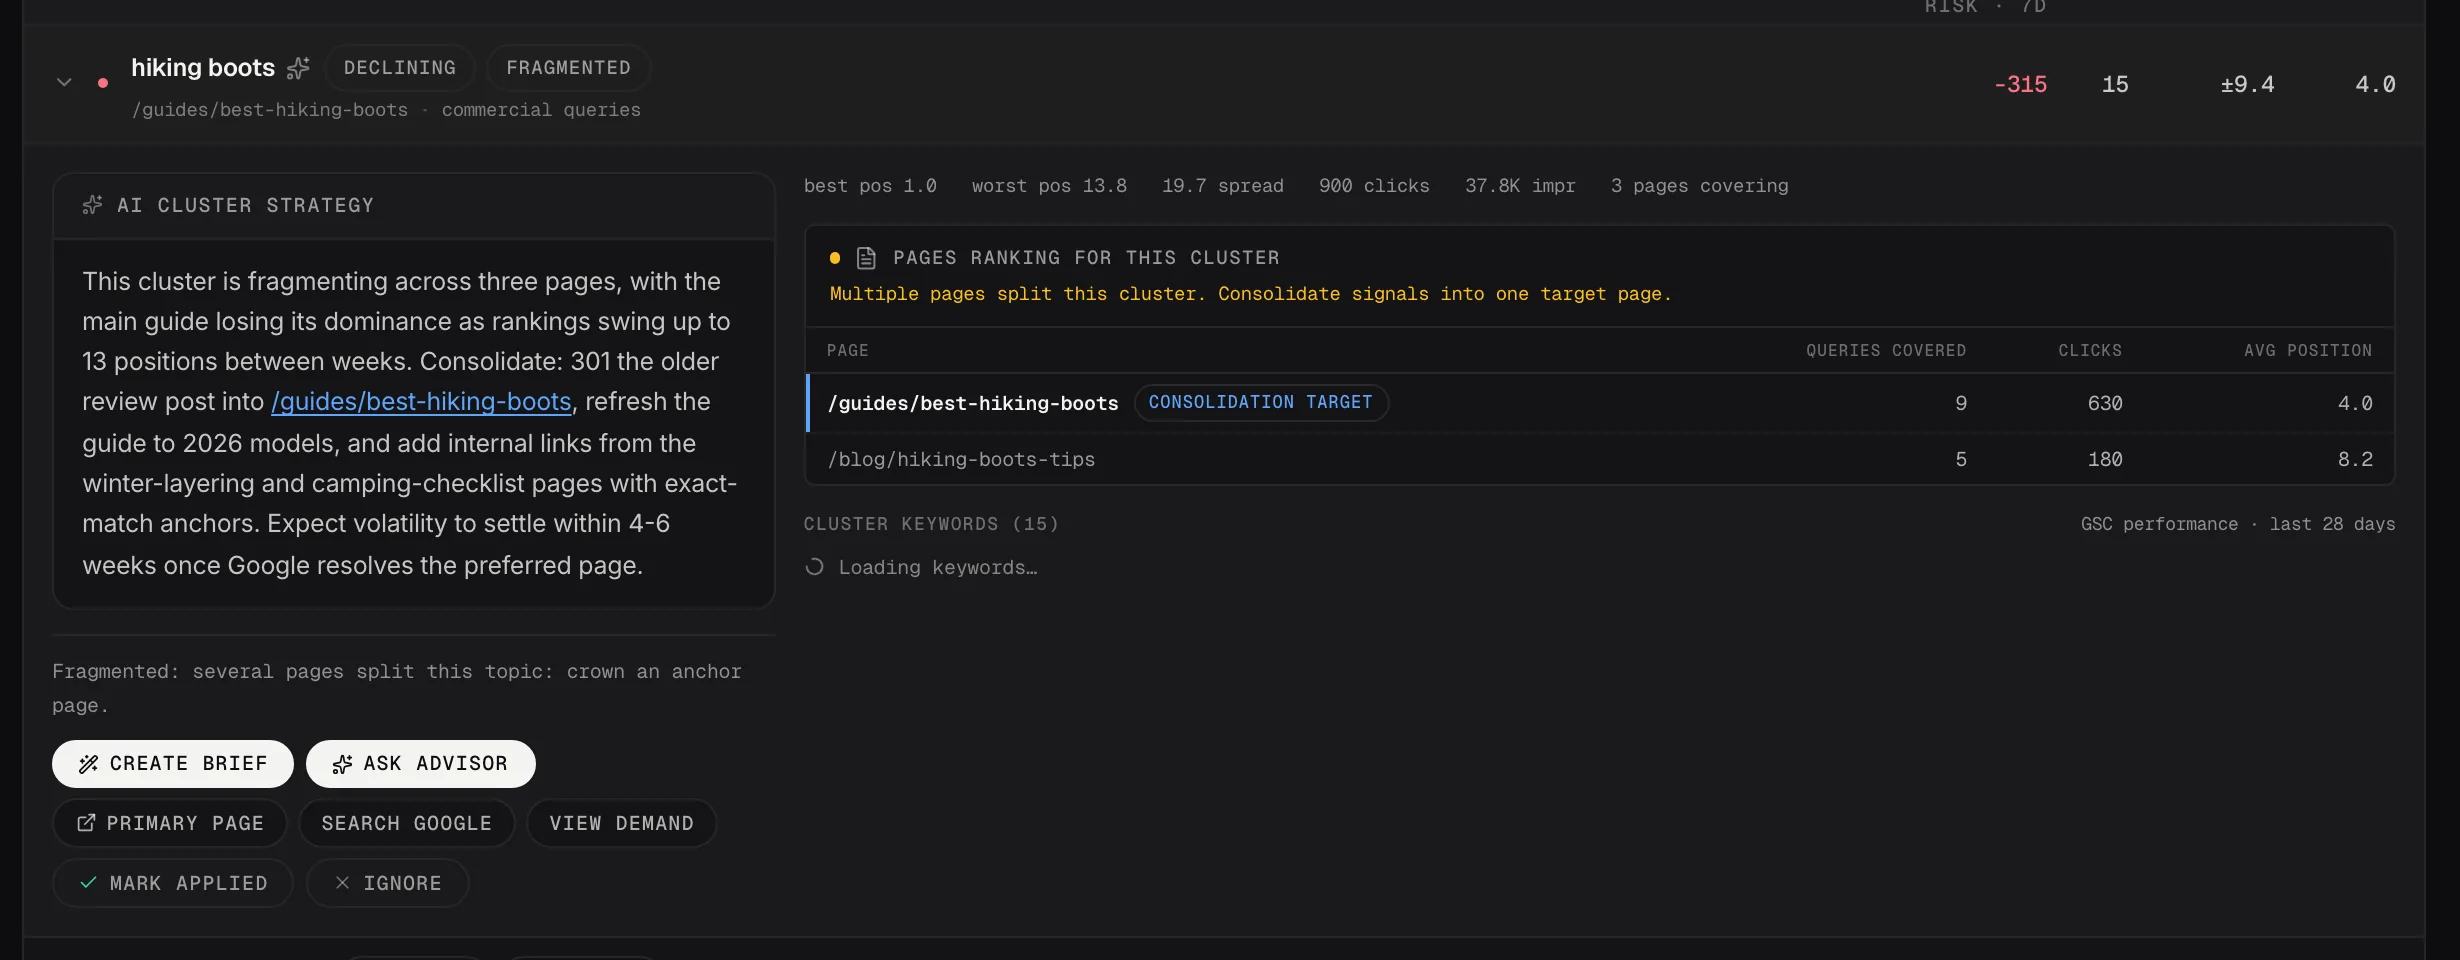Click the "worst pos 13.8" stat
Viewport: 2460px width, 960px height.
[x=1049, y=186]
